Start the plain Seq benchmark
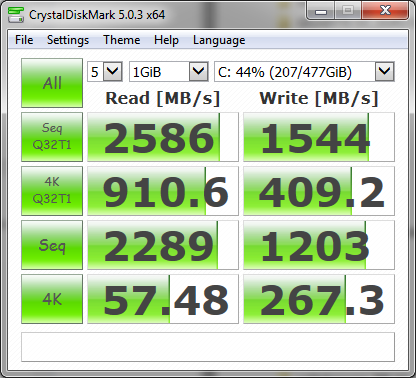Viewport: 416px width, 378px height. click(x=52, y=245)
